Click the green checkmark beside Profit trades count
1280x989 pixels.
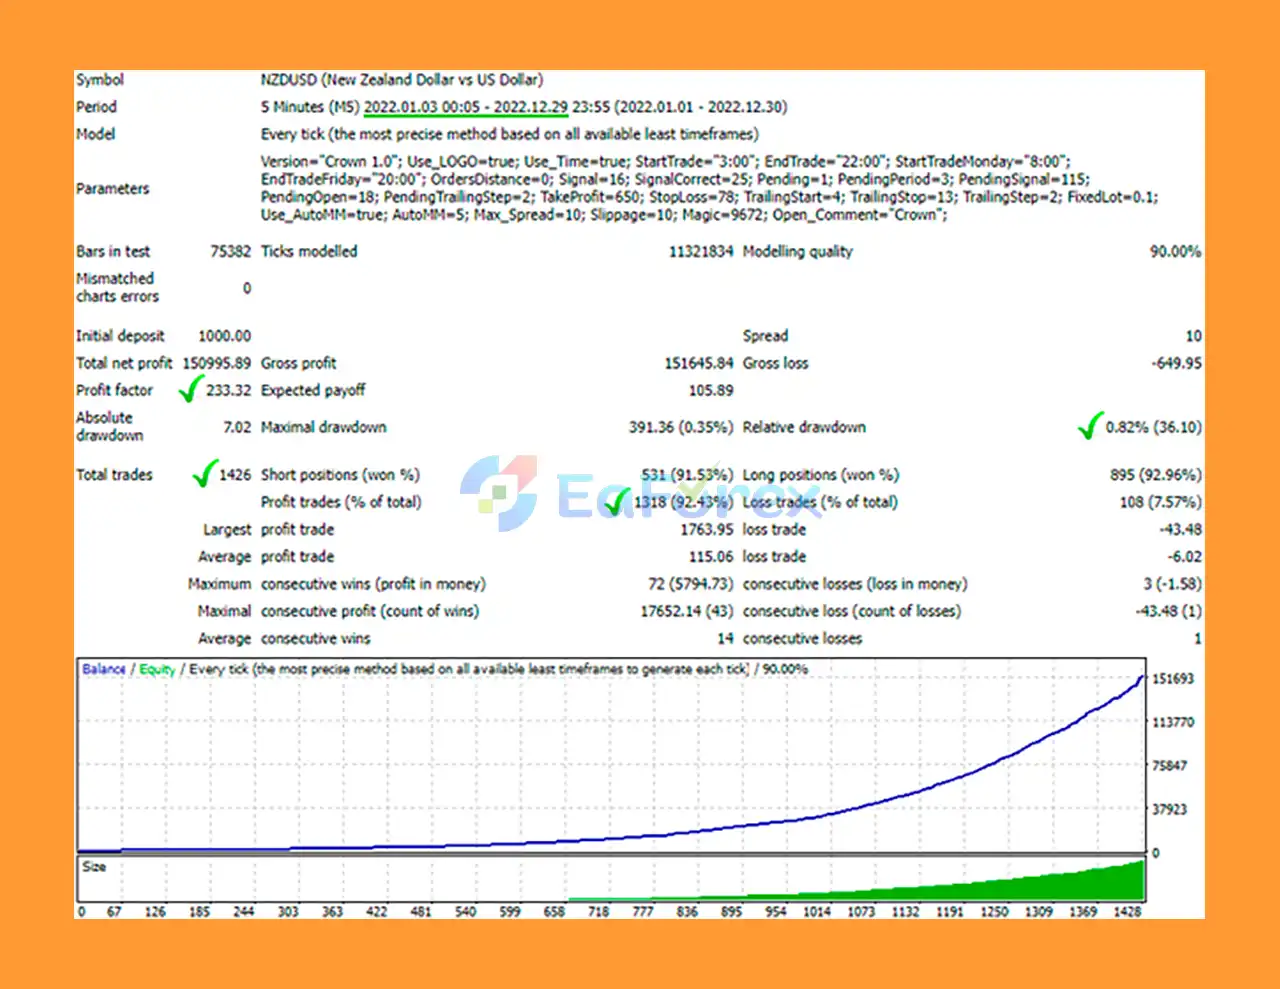(617, 501)
